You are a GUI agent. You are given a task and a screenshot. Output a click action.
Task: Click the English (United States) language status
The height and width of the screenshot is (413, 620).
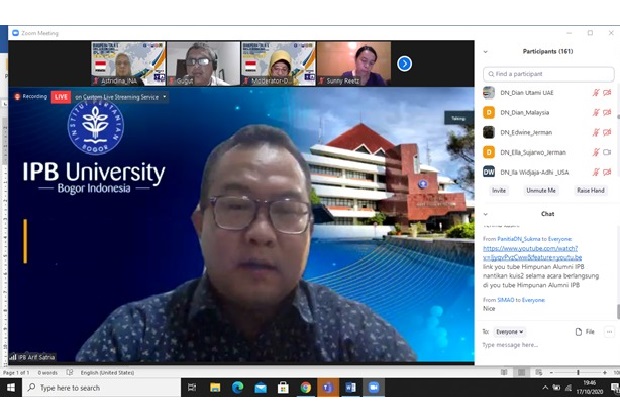pyautogui.click(x=107, y=373)
